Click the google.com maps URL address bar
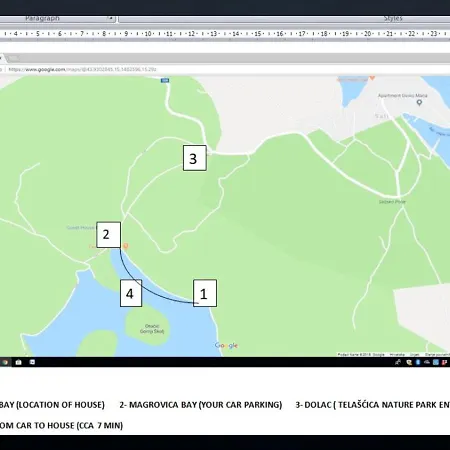The image size is (450, 450). point(82,69)
